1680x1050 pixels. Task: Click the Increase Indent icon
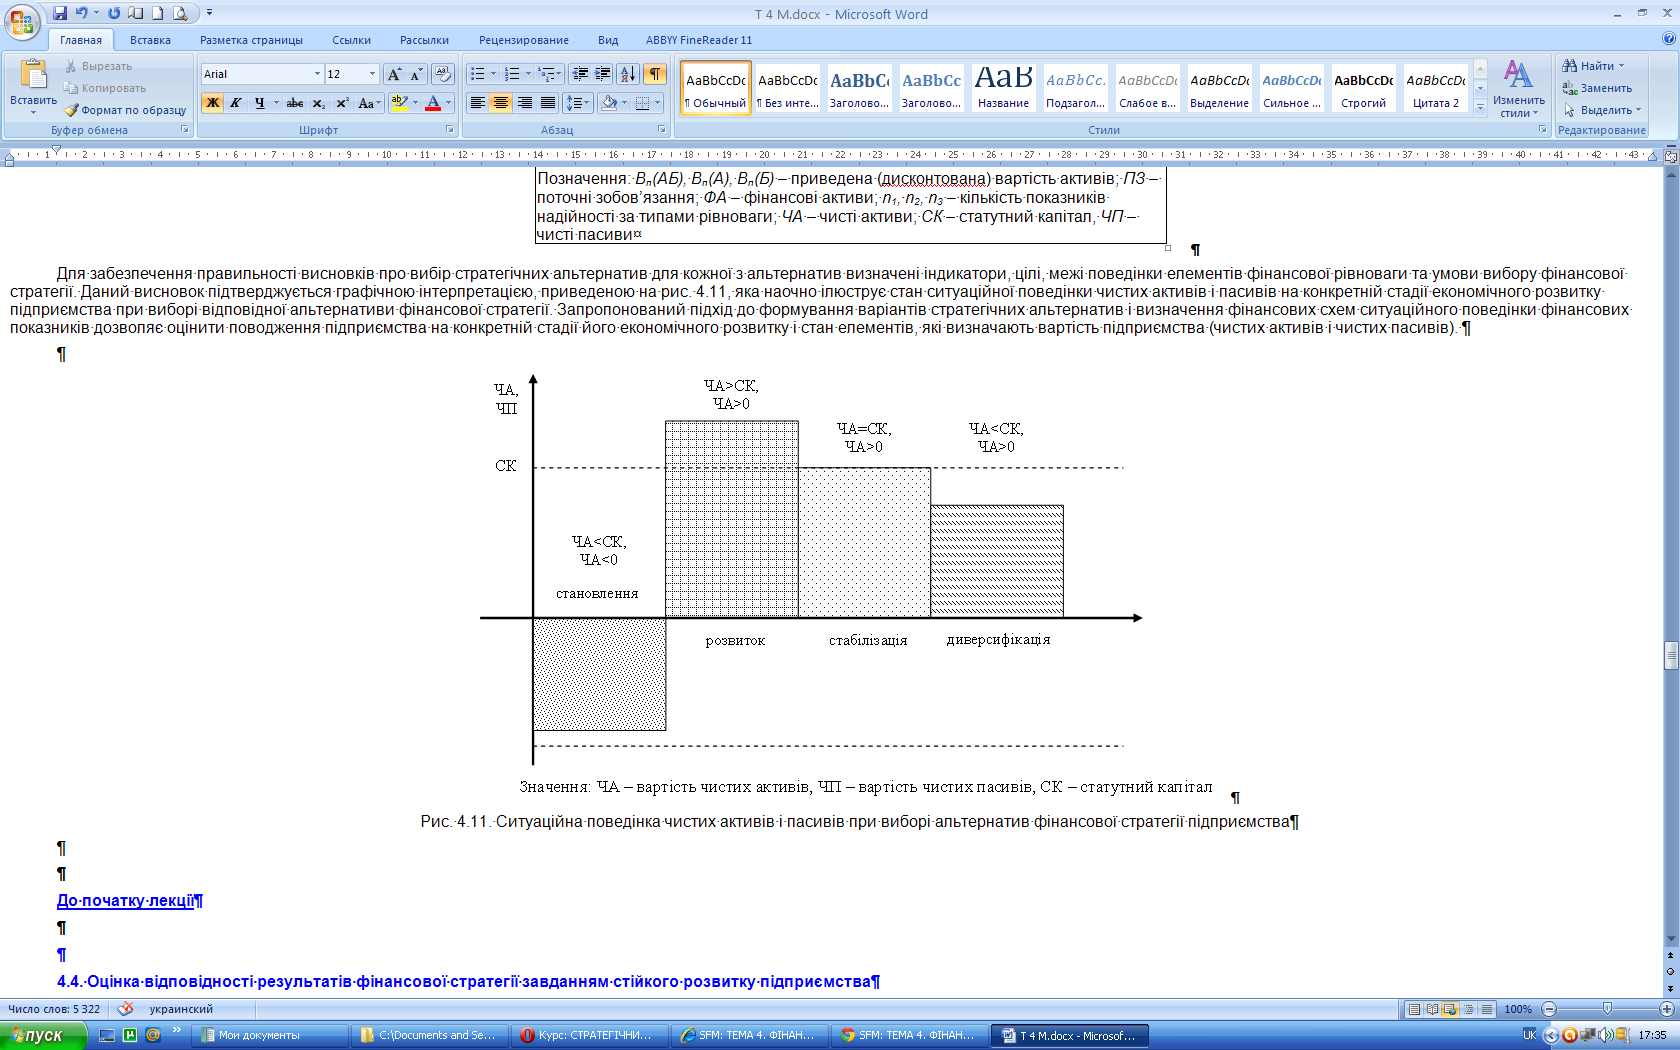pyautogui.click(x=603, y=74)
